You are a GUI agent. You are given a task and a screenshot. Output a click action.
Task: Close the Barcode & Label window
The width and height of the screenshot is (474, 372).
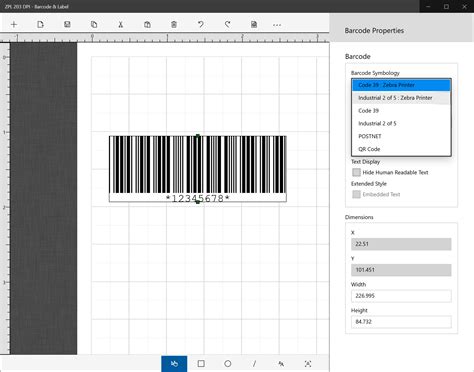464,6
